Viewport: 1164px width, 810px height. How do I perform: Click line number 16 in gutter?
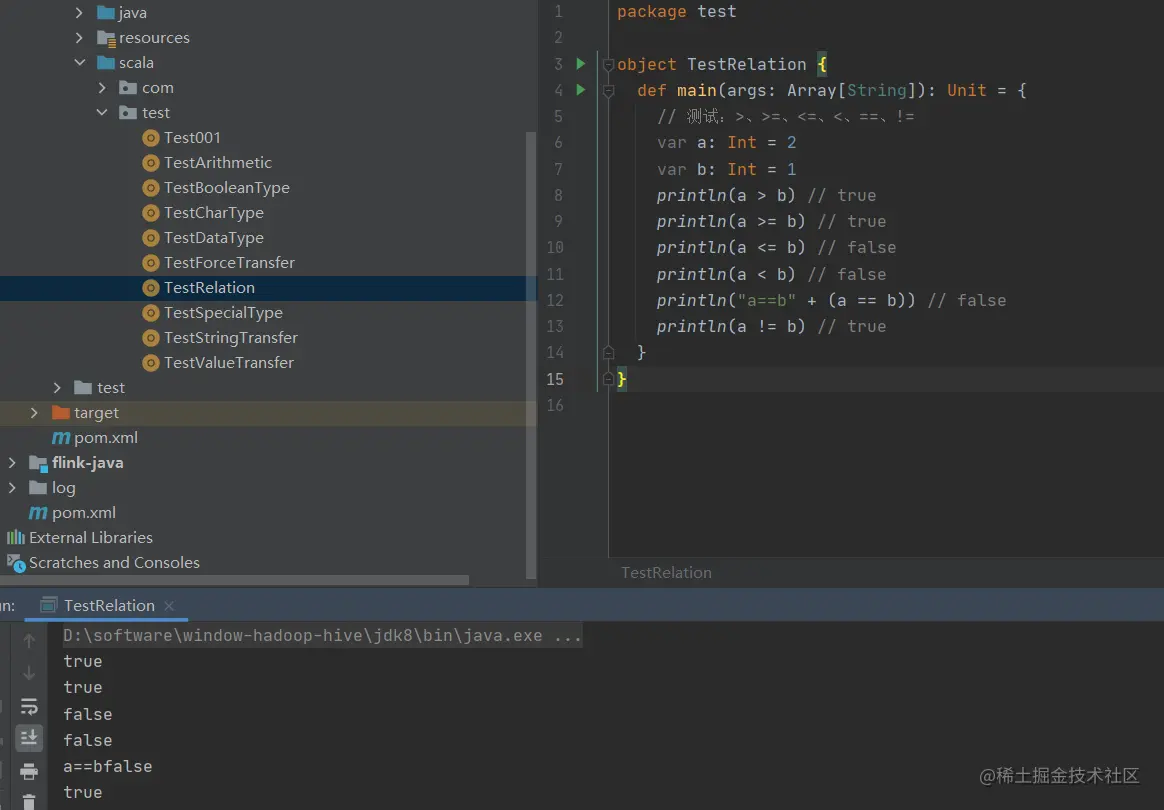point(555,405)
